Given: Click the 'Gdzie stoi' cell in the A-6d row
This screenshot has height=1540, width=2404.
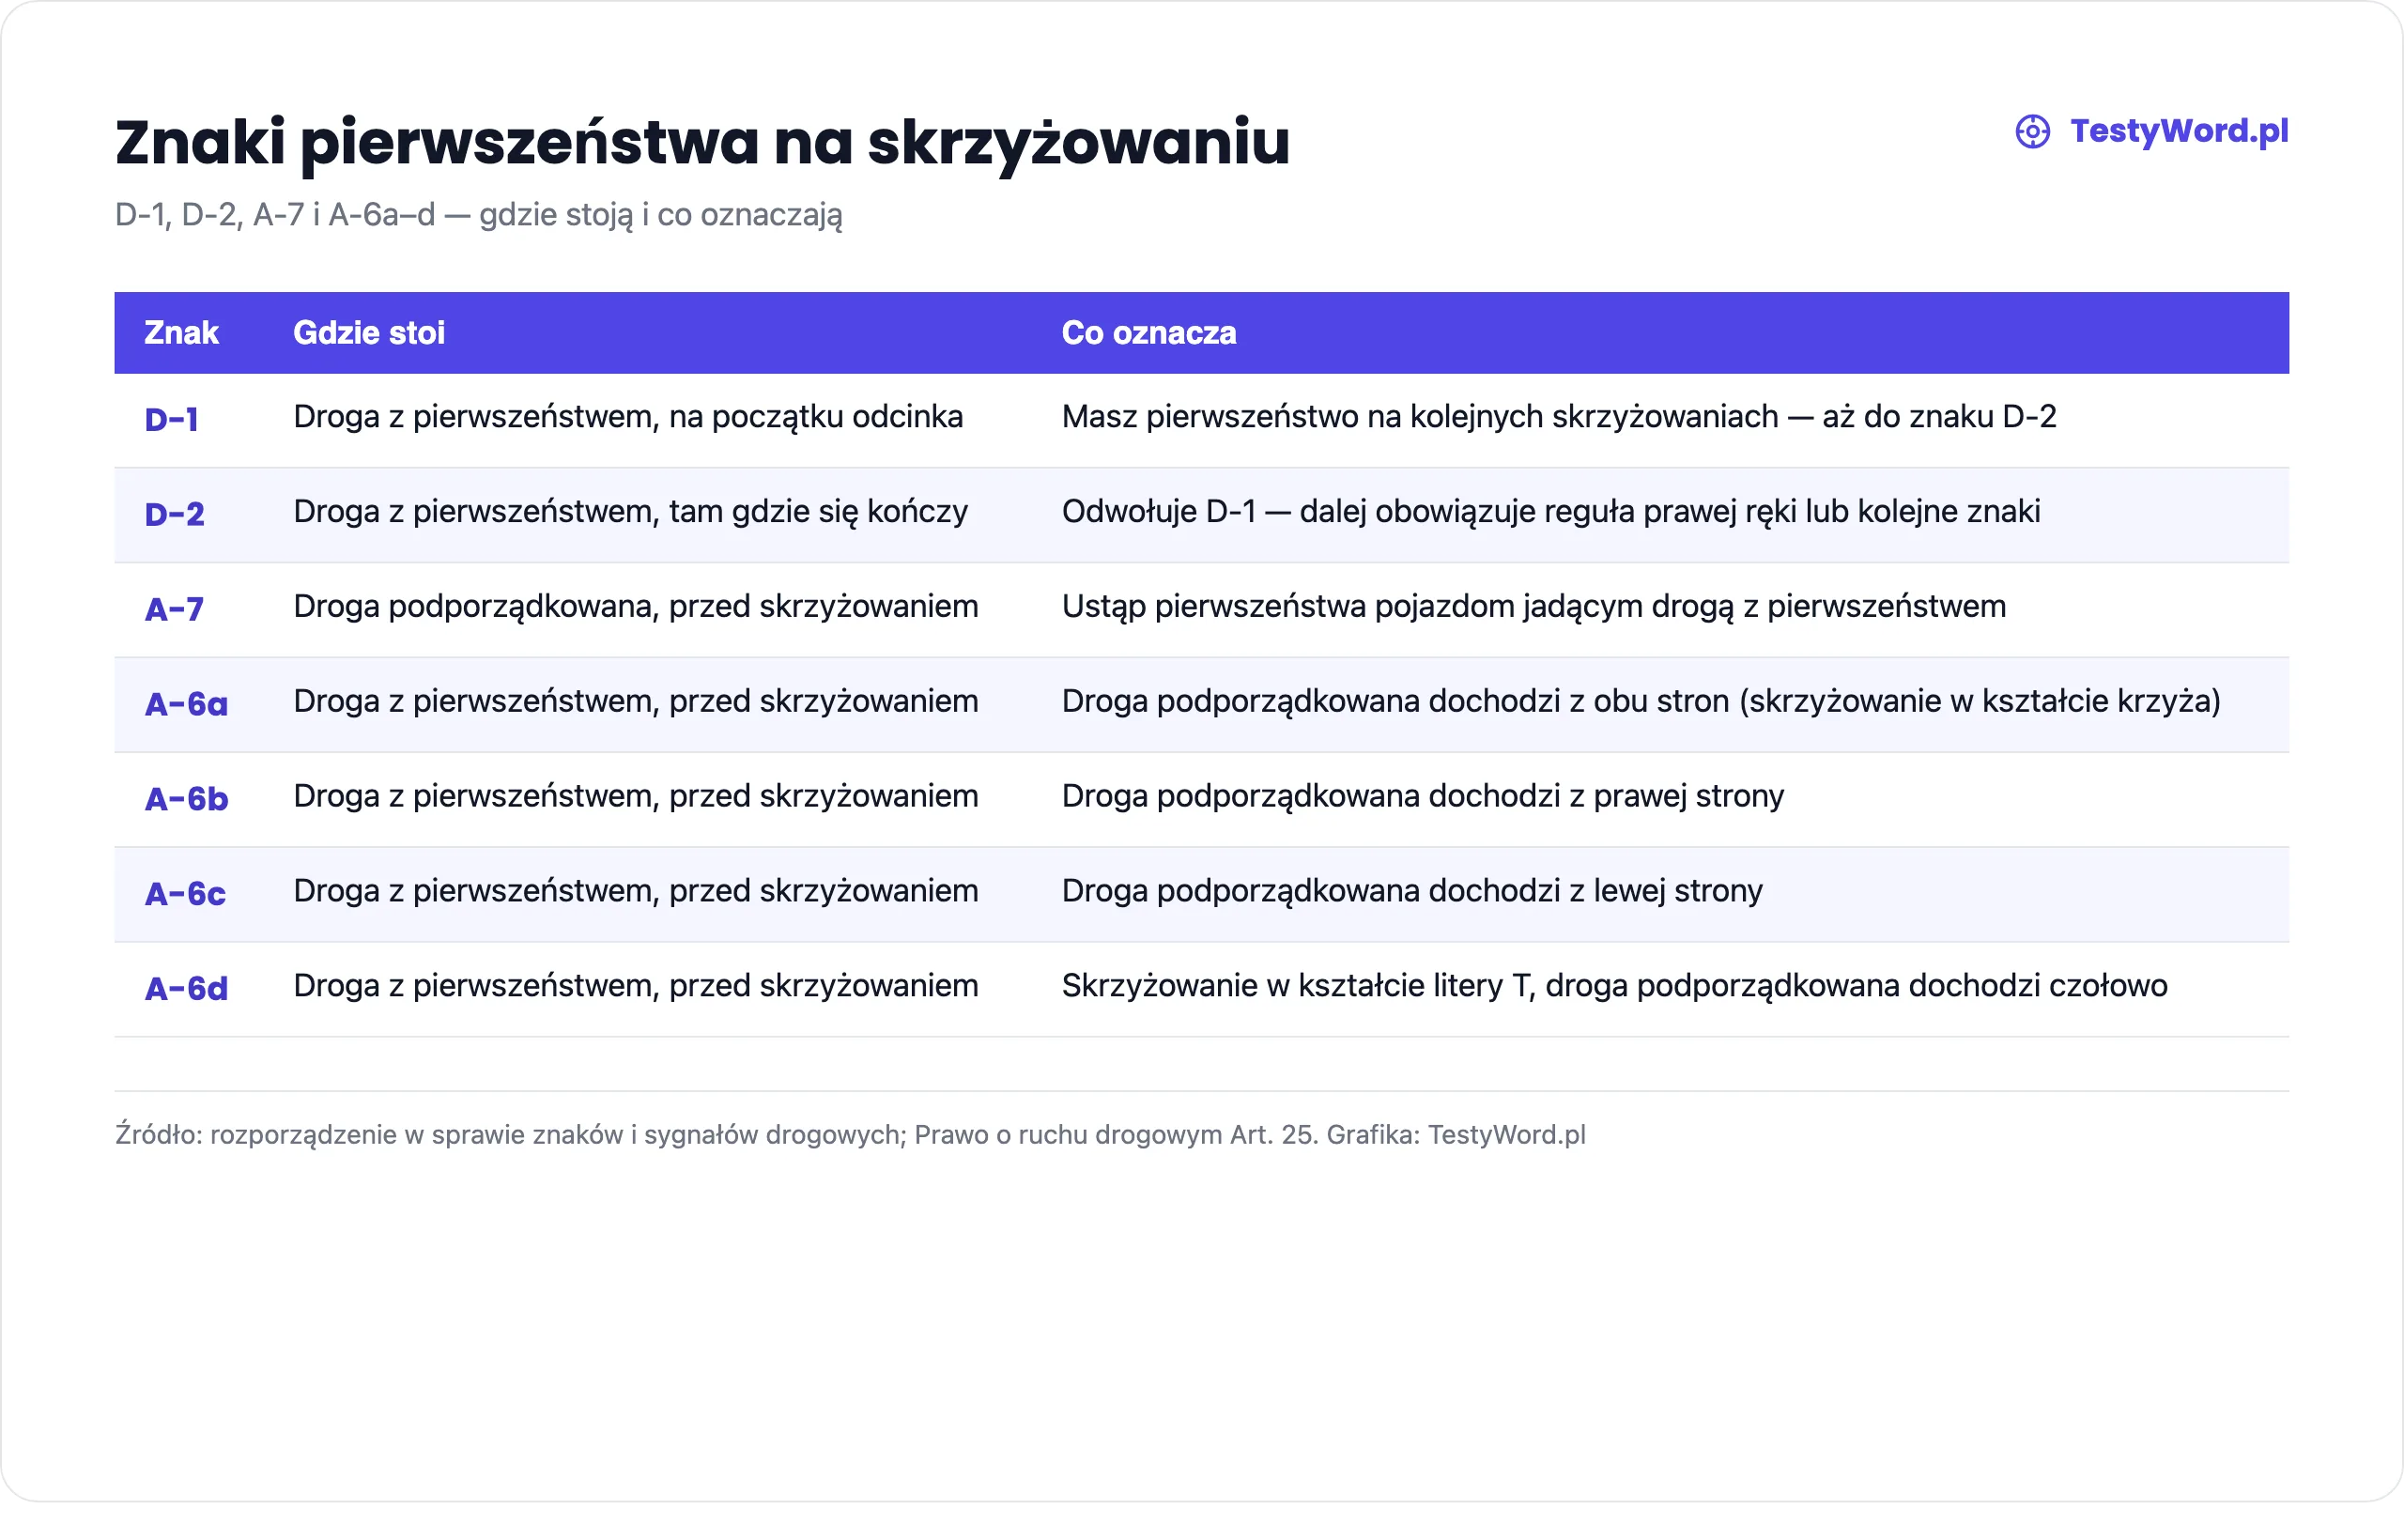Looking at the screenshot, I should pyautogui.click(x=636, y=986).
